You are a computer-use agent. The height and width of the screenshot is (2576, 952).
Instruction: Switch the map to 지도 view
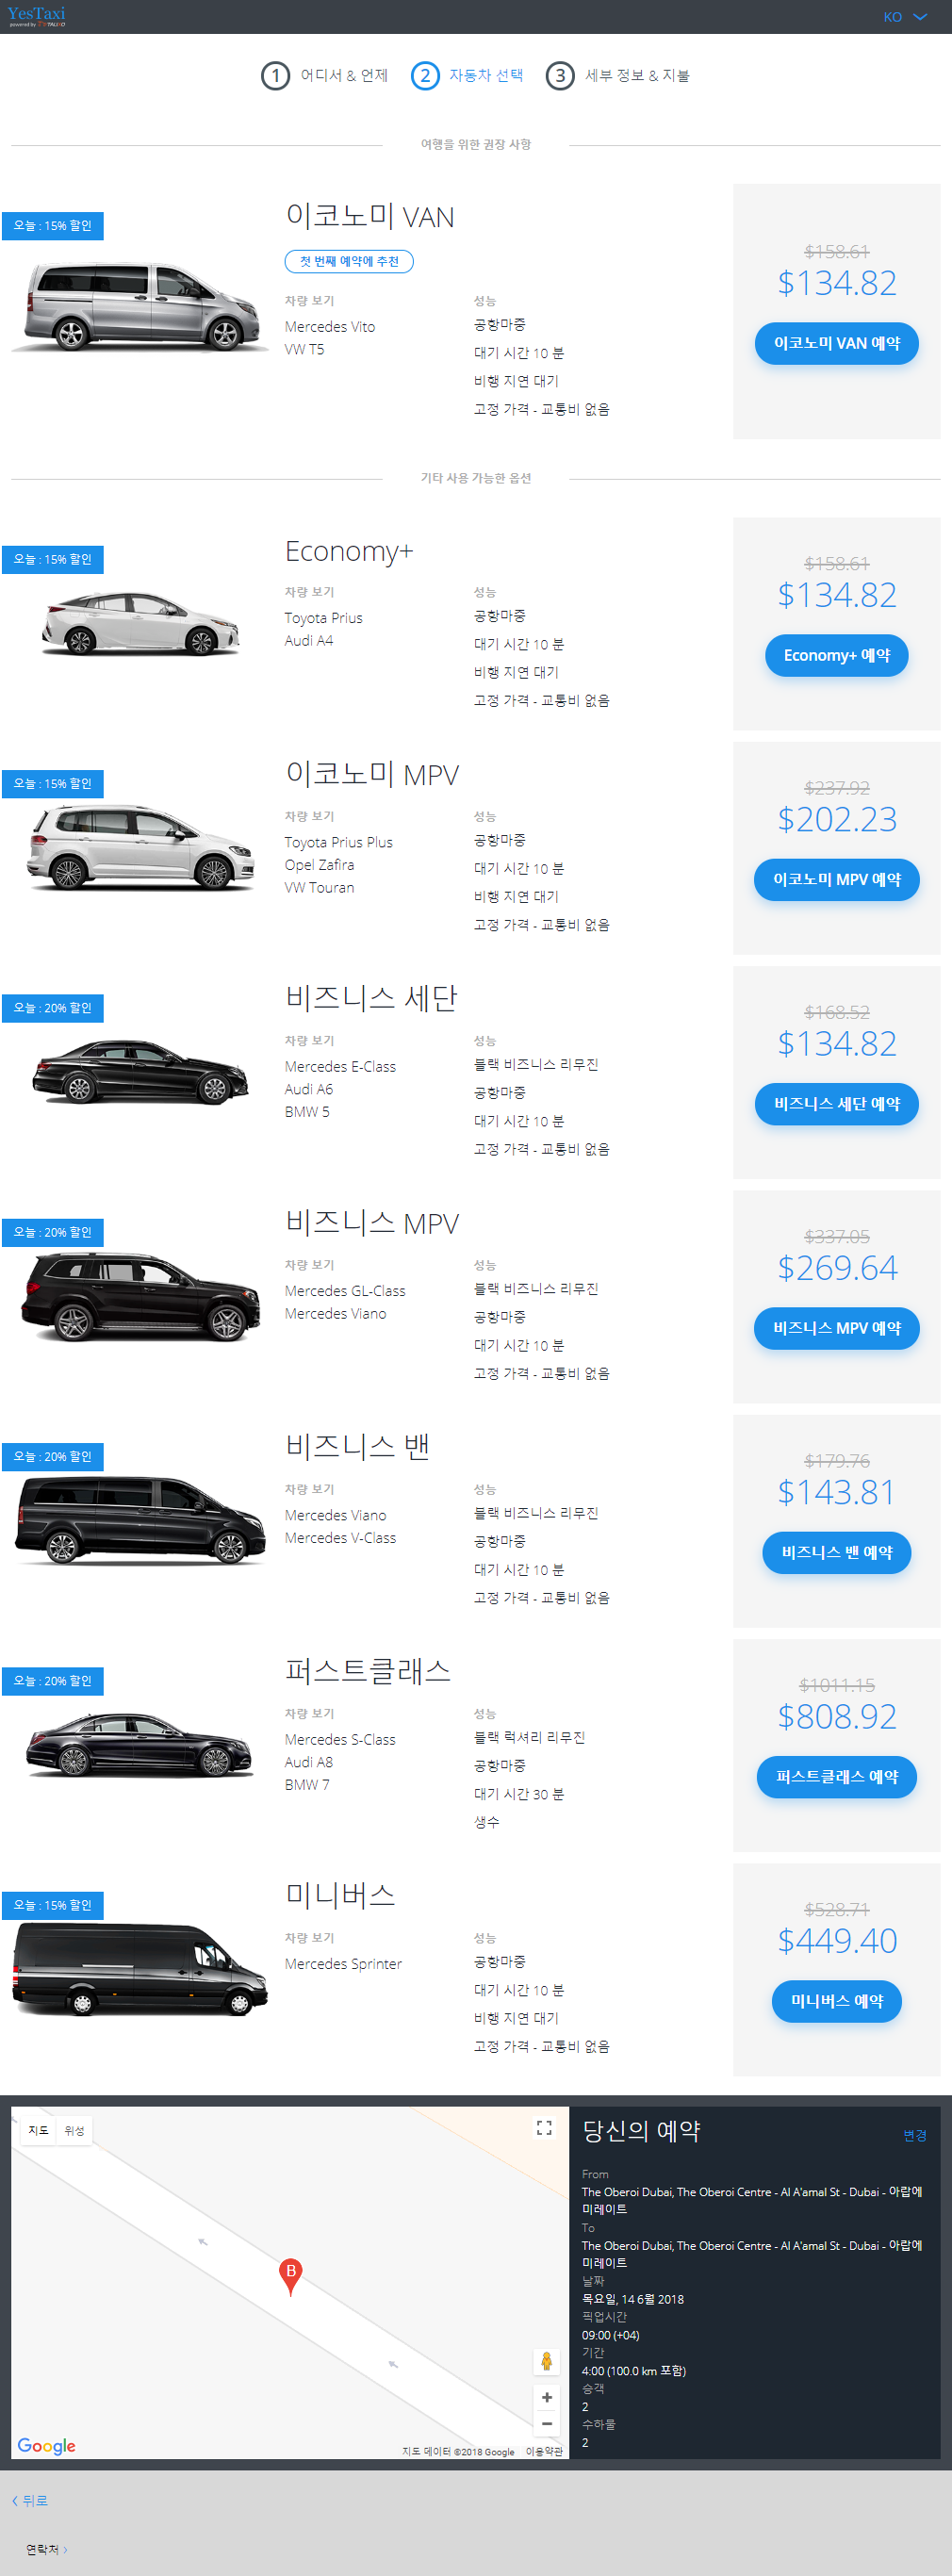[38, 2130]
